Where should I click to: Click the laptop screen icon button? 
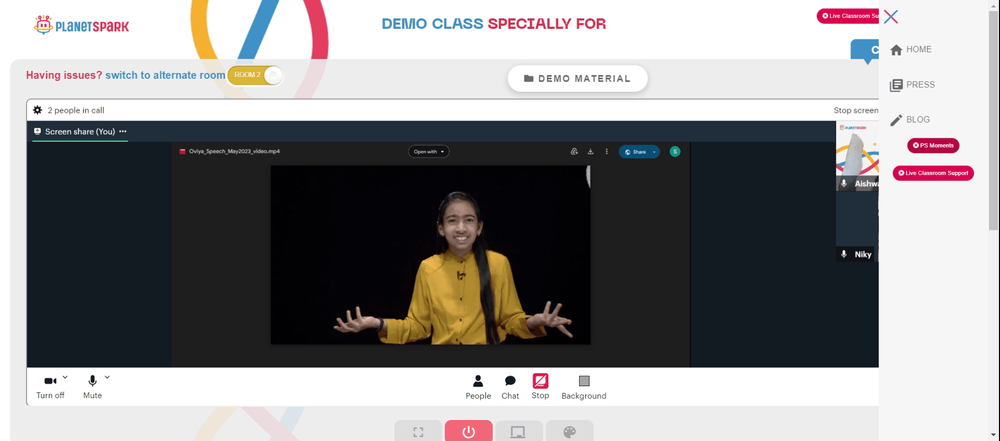(x=519, y=431)
